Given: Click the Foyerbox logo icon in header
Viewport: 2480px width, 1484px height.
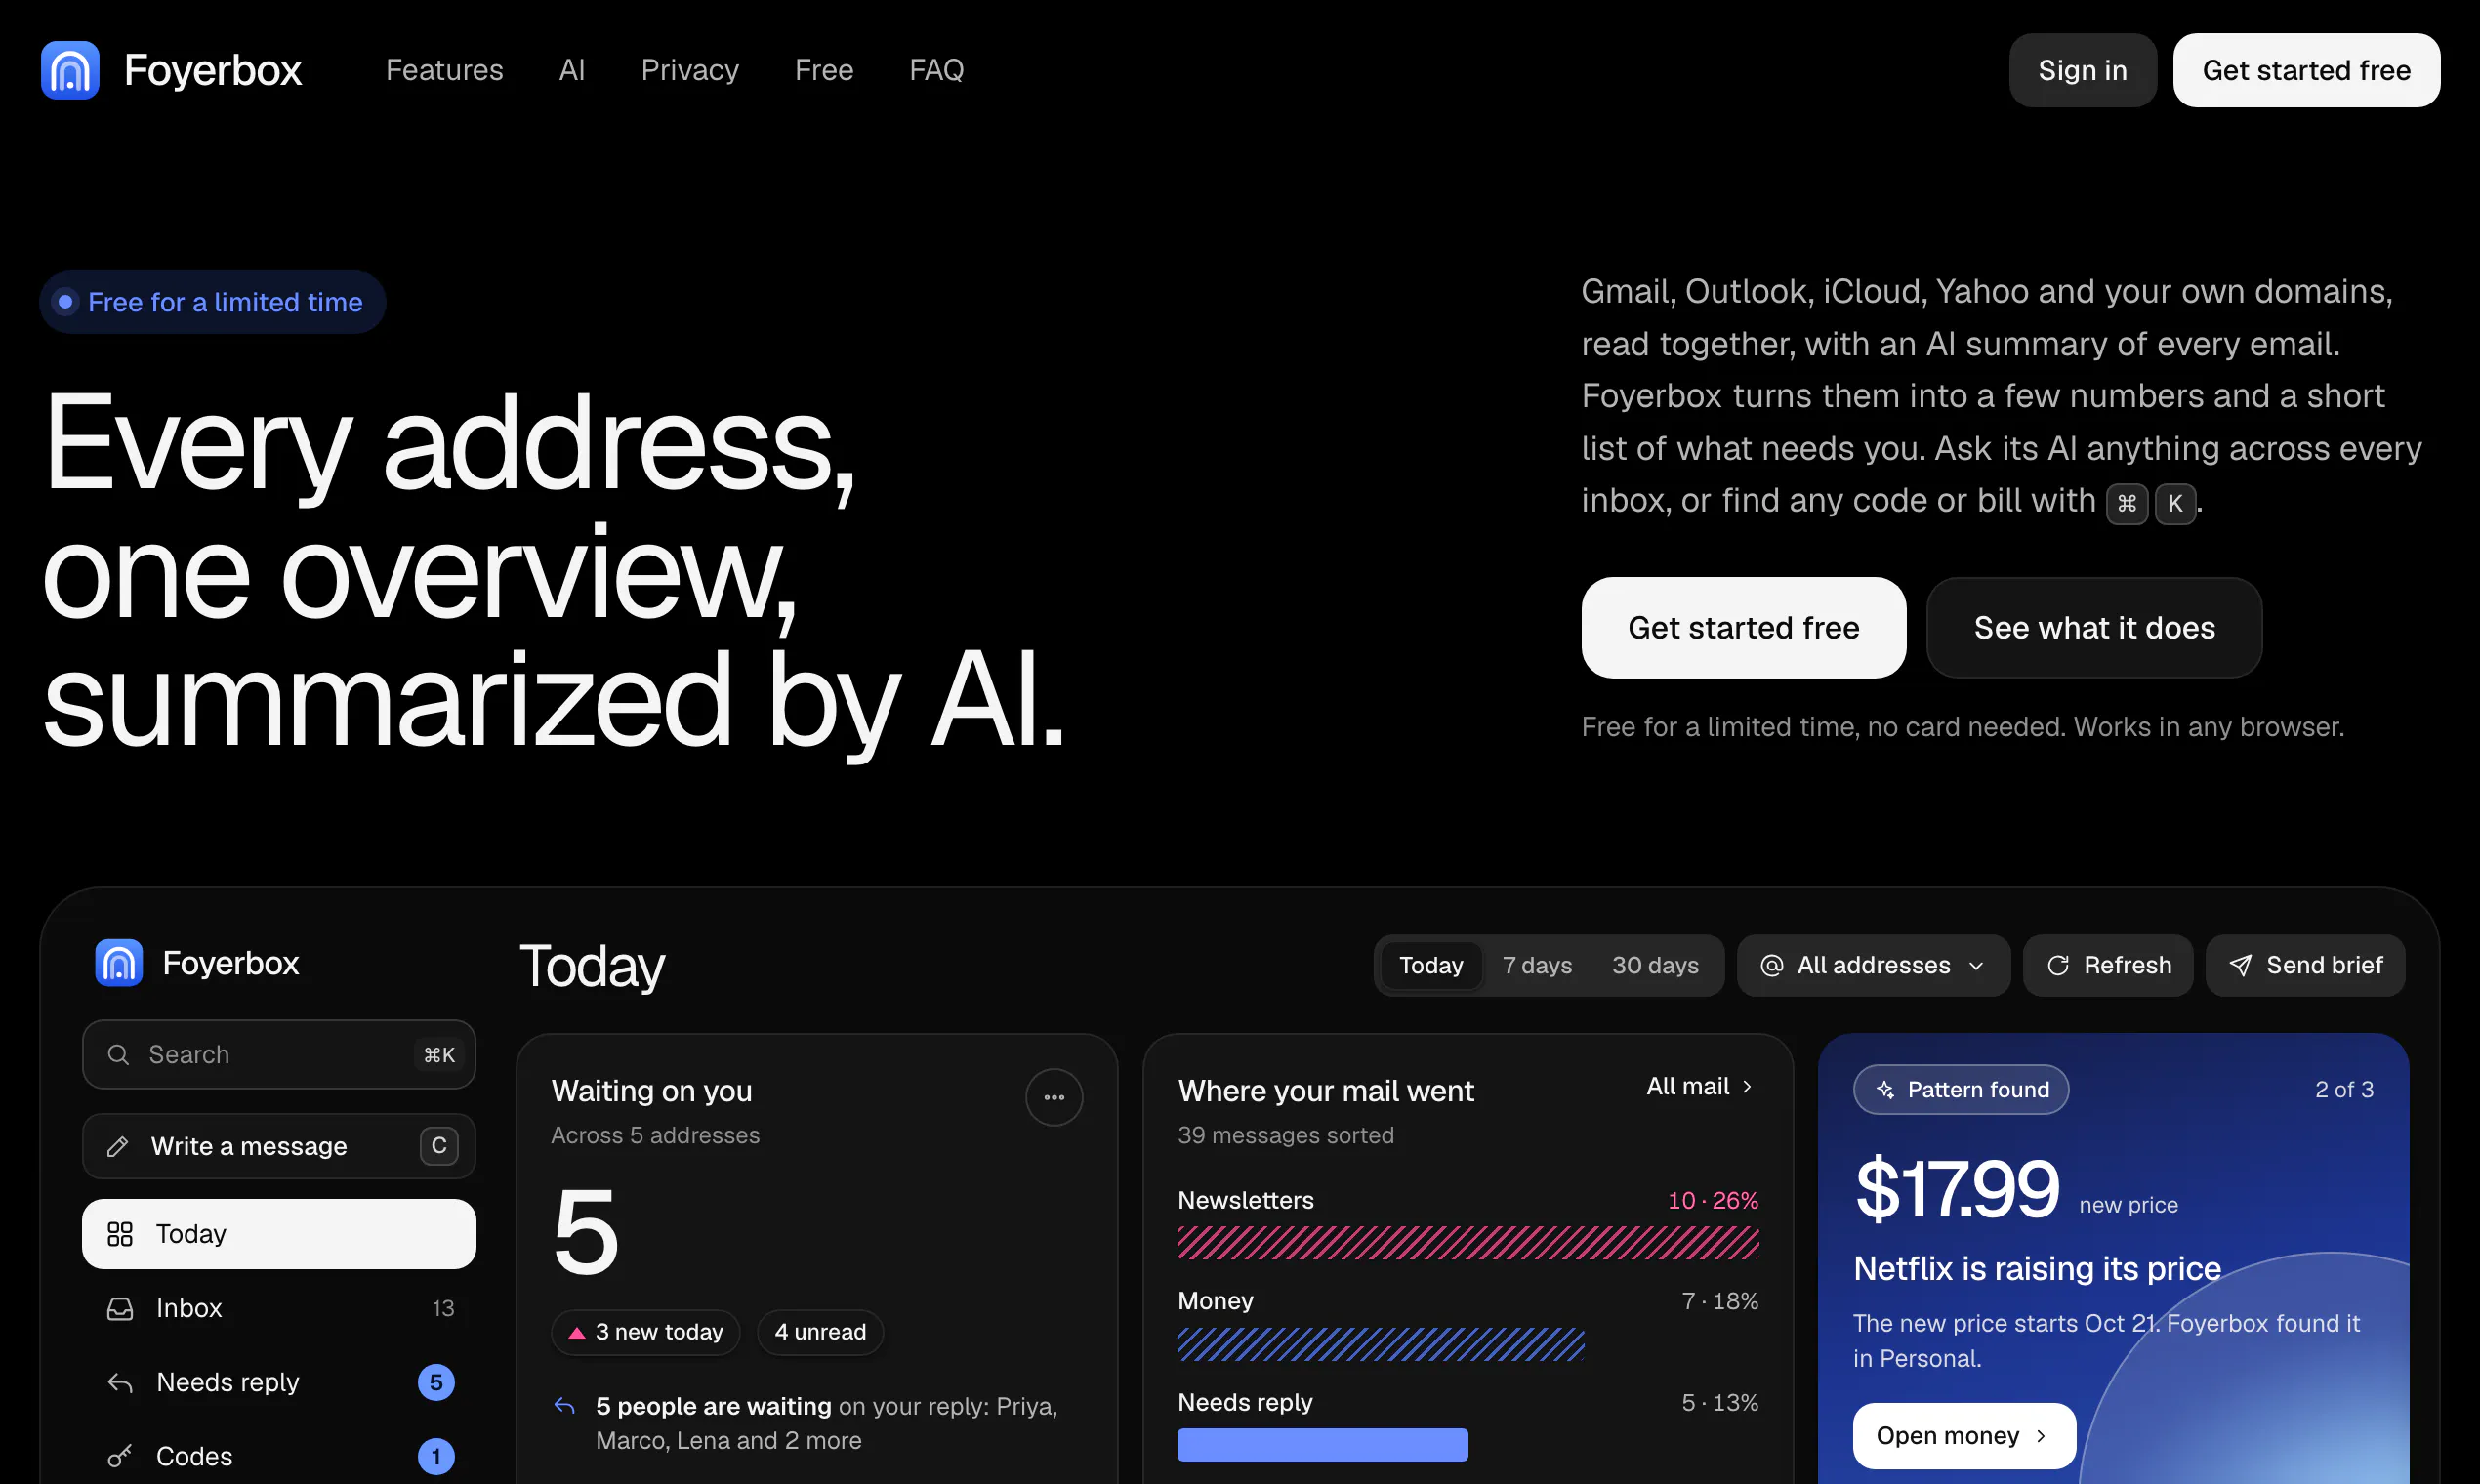Looking at the screenshot, I should 70,70.
